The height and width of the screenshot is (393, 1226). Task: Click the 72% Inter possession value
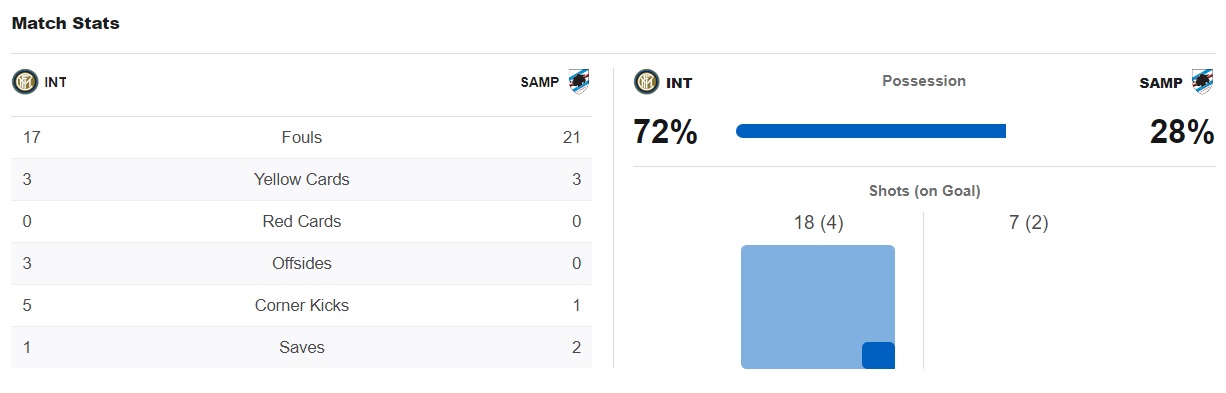(x=665, y=132)
